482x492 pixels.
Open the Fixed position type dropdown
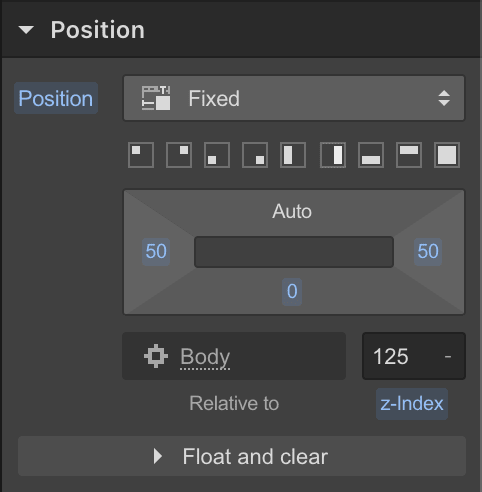click(x=294, y=98)
